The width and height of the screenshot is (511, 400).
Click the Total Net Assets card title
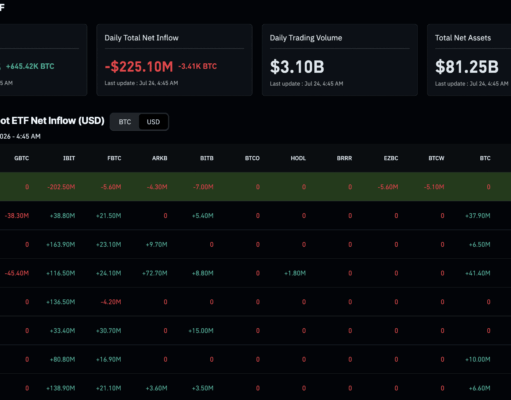coord(463,38)
